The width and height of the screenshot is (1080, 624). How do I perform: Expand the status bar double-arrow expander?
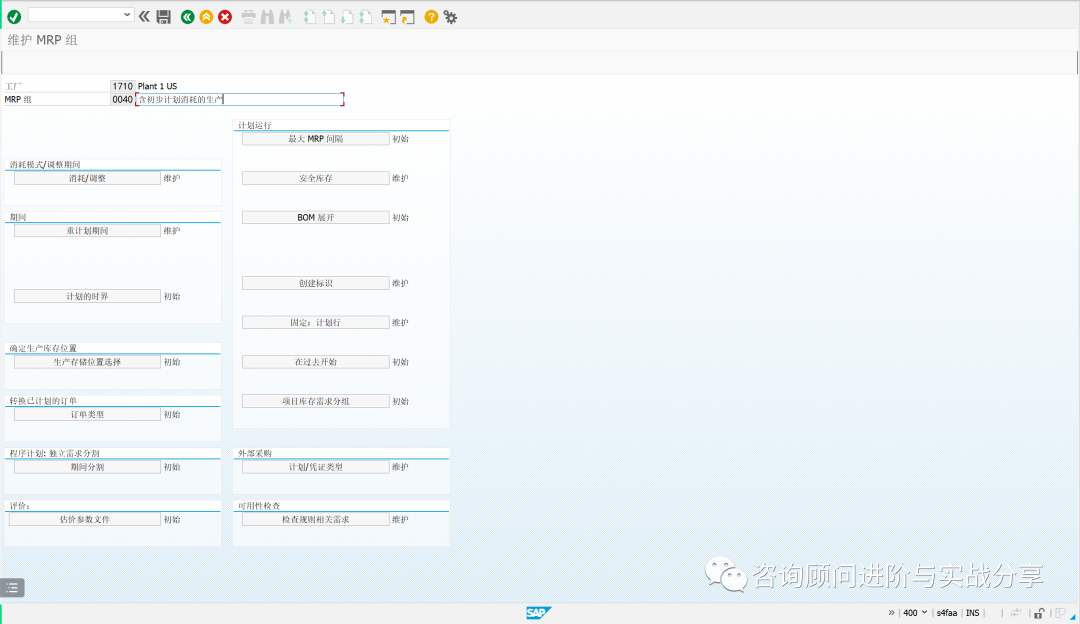click(x=892, y=612)
